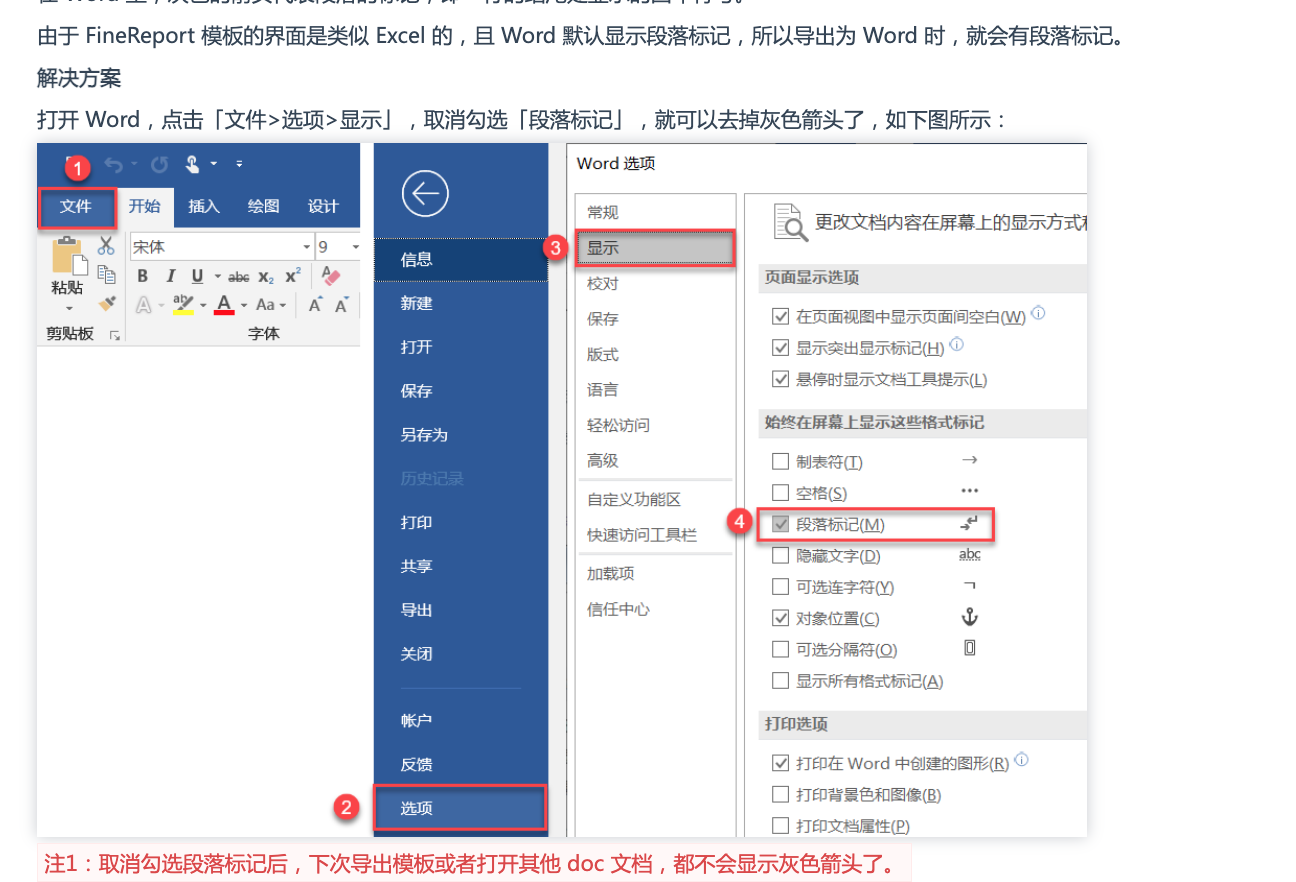Select 常规 category in Word 选项
Viewport: 1296px width, 882px height.
(x=656, y=212)
